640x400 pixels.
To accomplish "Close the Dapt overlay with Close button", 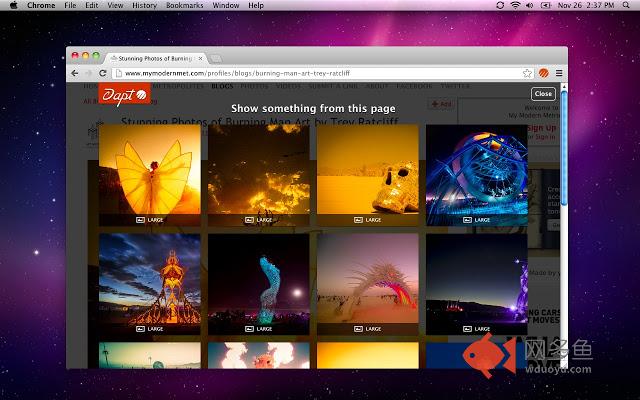I will pyautogui.click(x=543, y=94).
